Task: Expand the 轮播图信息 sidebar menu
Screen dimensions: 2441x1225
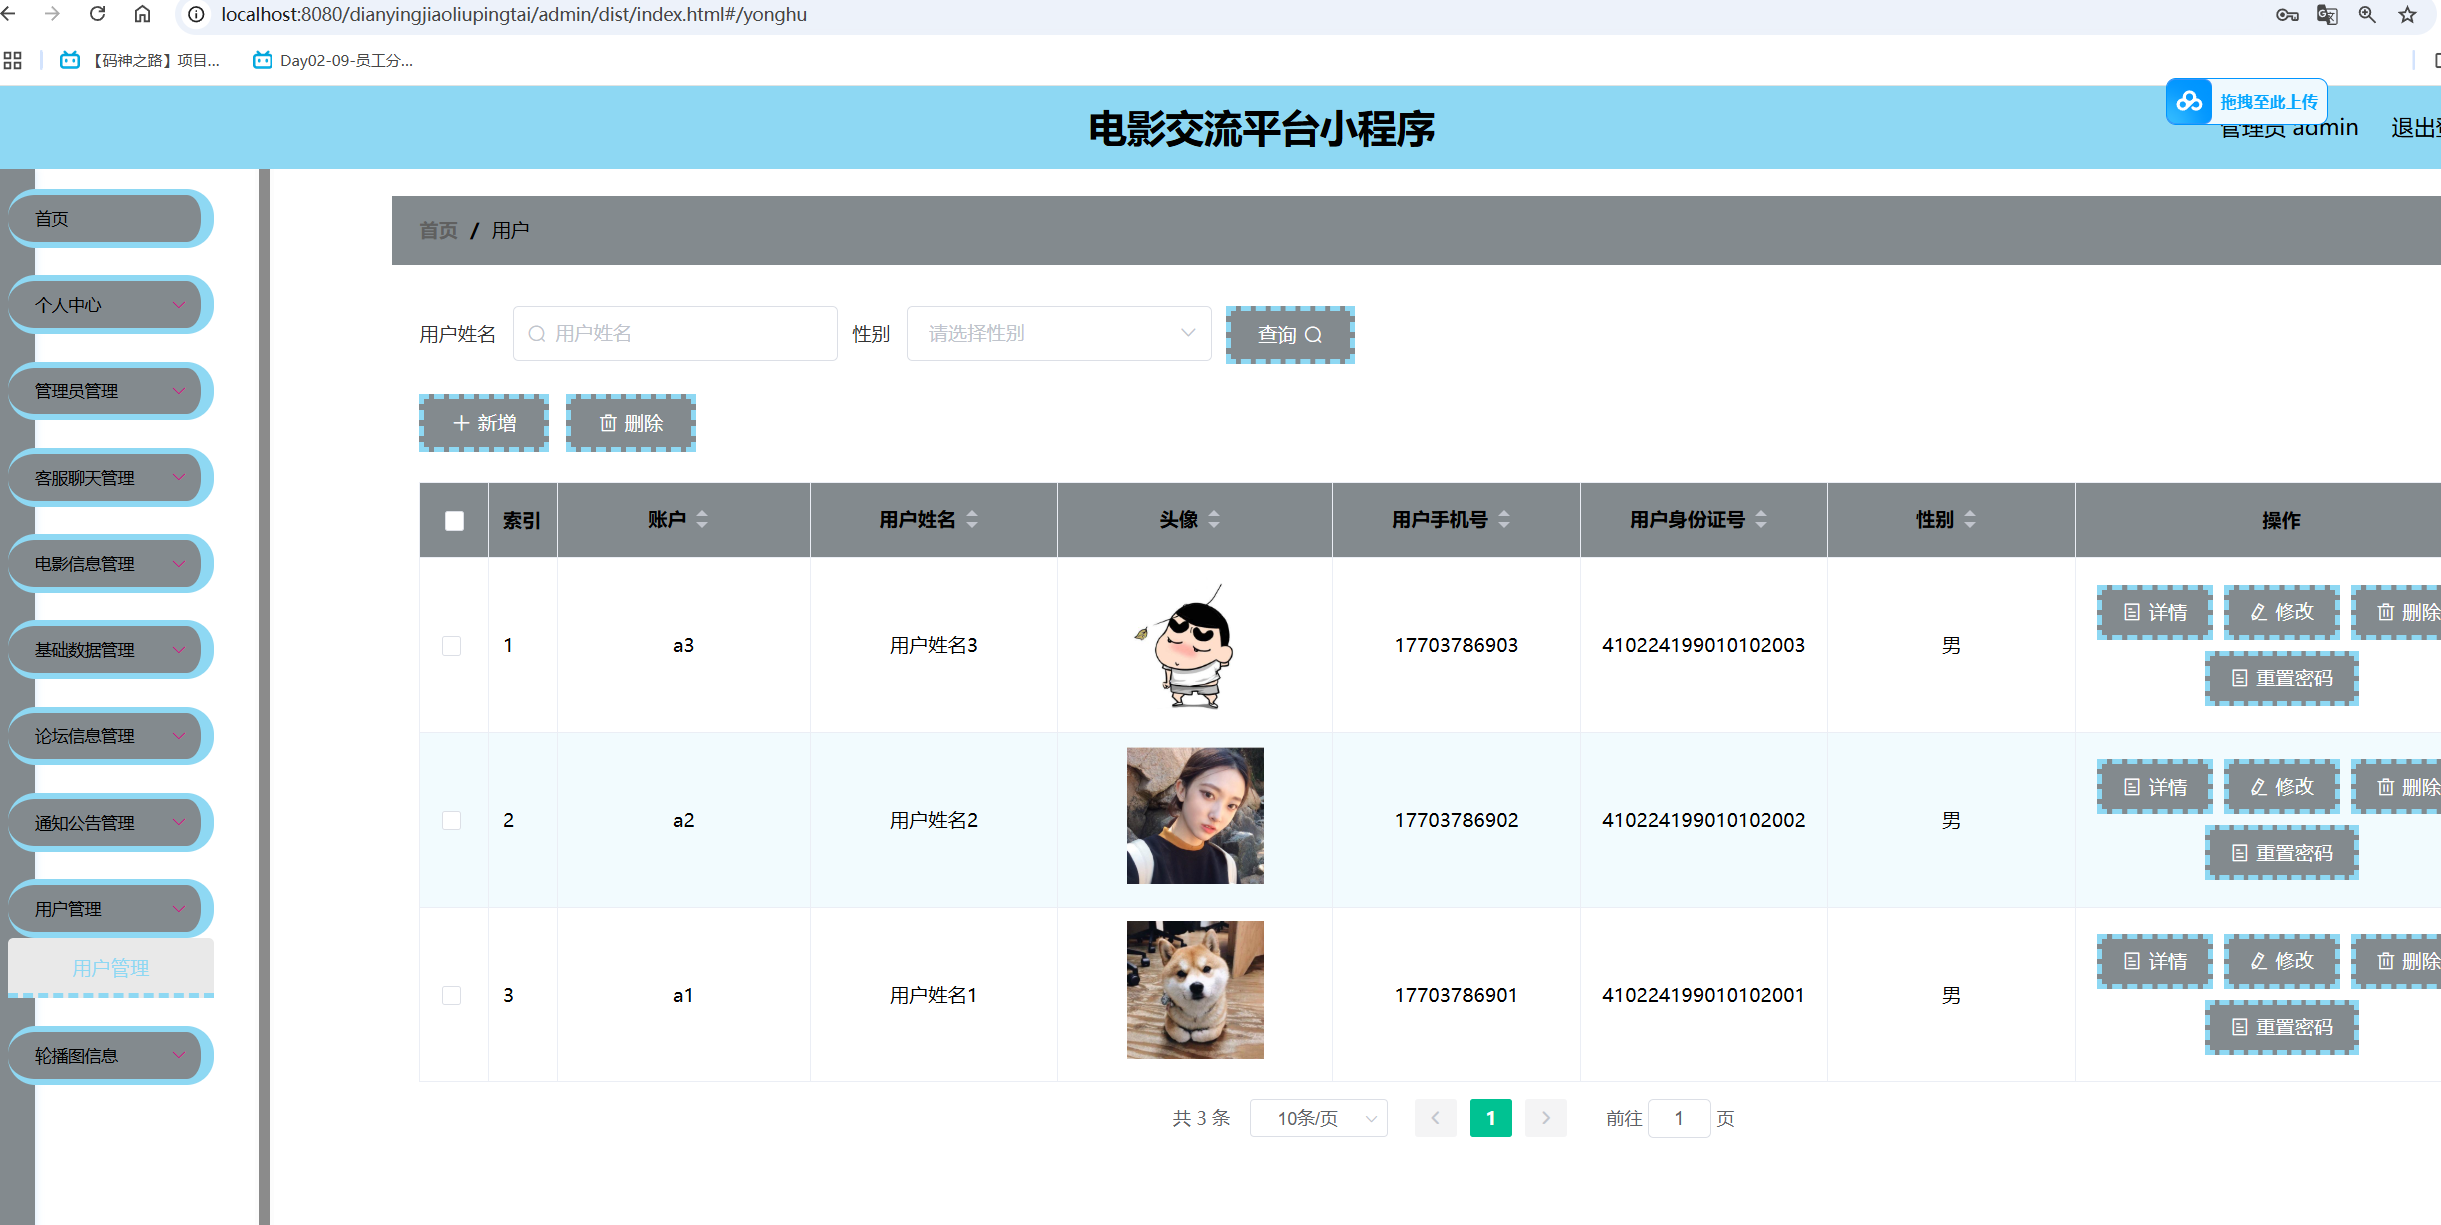Action: click(x=110, y=1056)
